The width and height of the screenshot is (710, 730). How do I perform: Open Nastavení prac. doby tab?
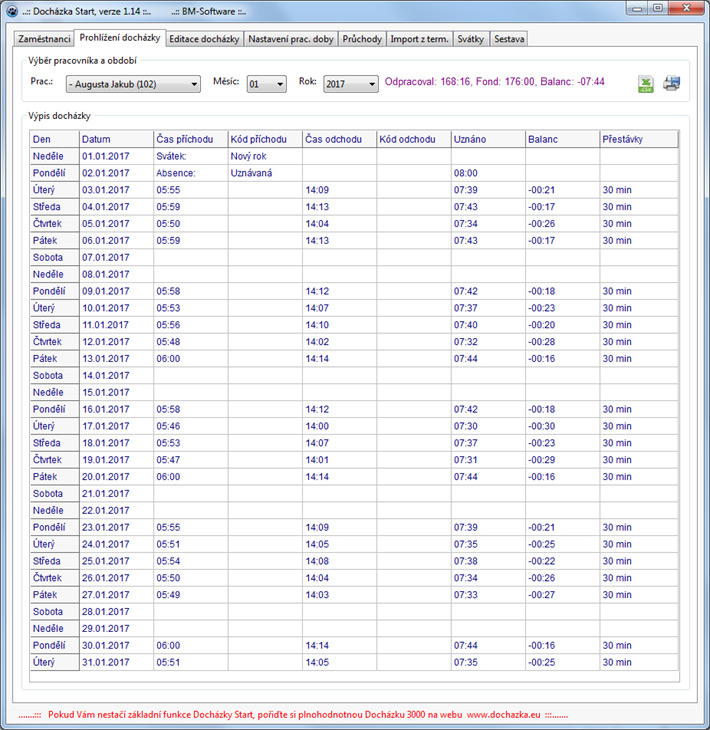click(x=291, y=39)
